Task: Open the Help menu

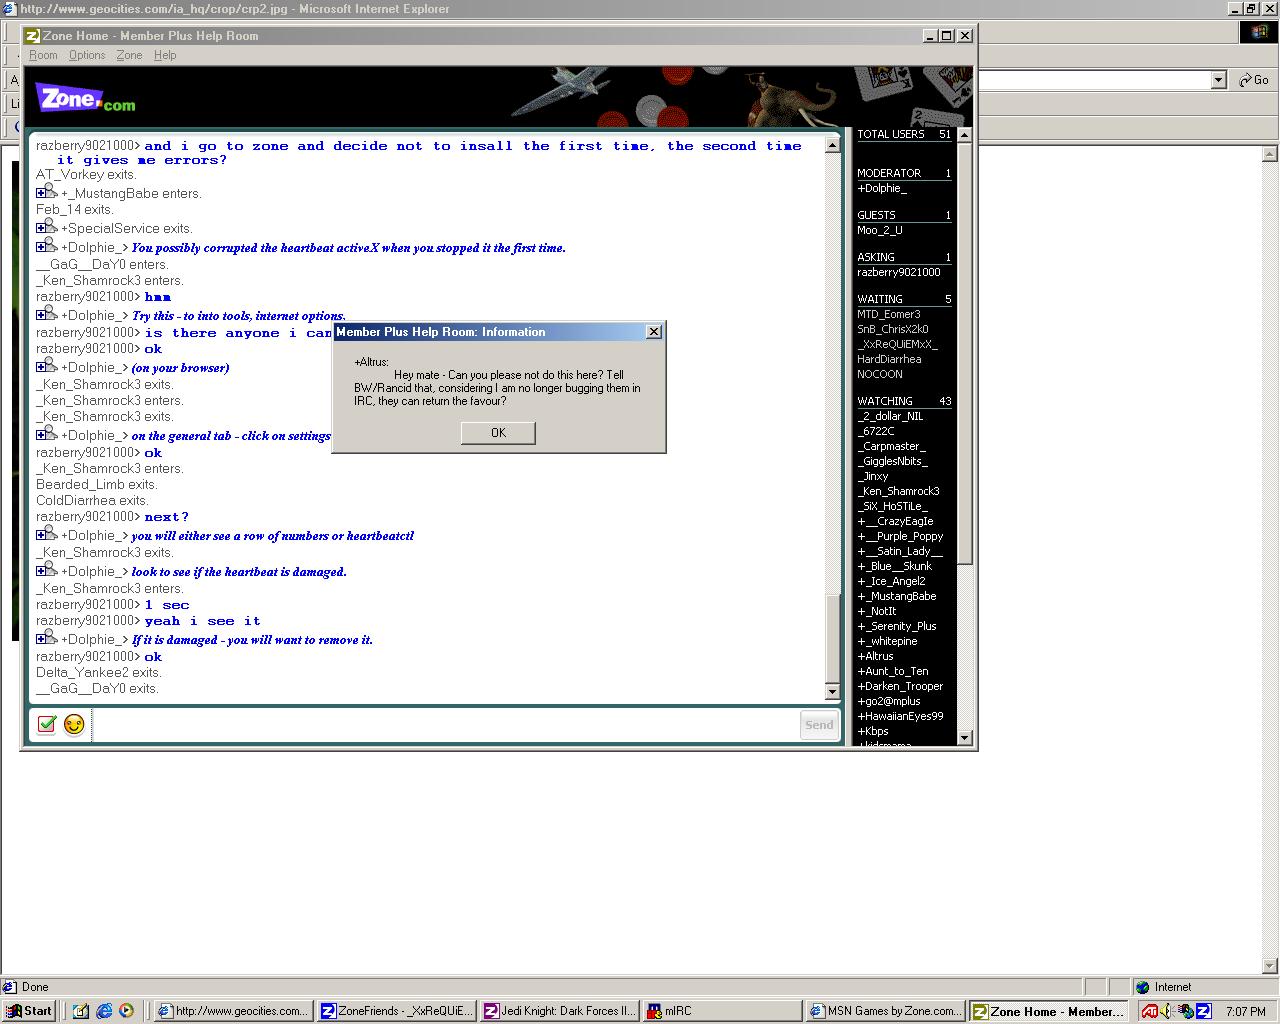Action: (x=165, y=55)
